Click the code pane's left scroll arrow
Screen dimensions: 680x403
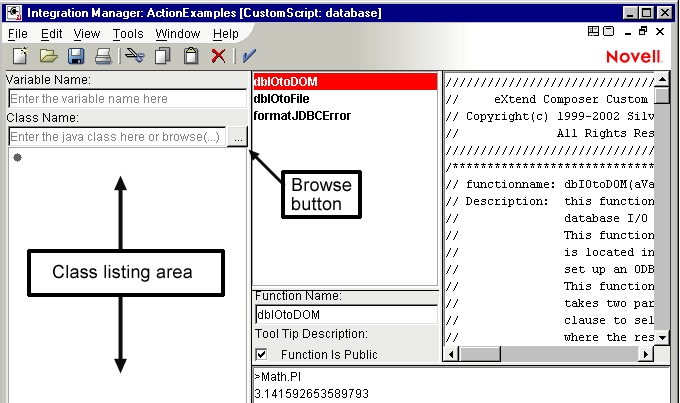451,354
